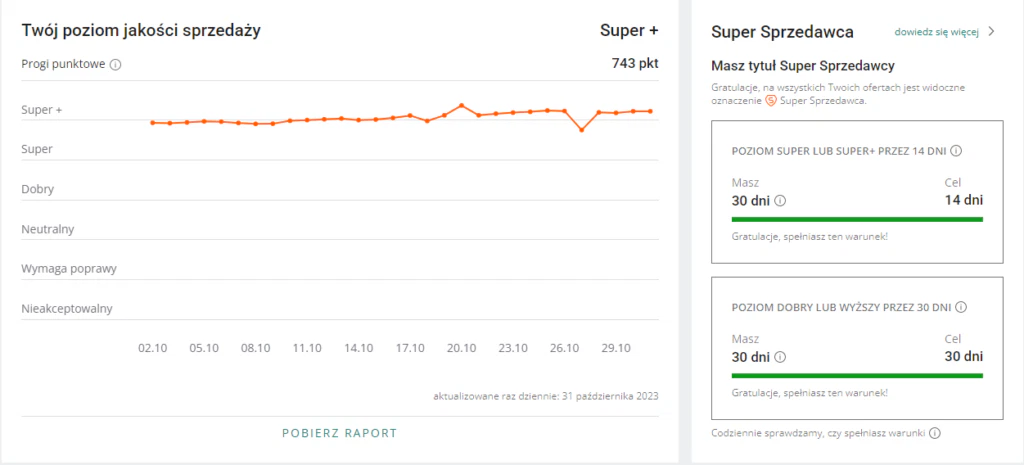Click the 743 pkt score value

click(x=635, y=63)
